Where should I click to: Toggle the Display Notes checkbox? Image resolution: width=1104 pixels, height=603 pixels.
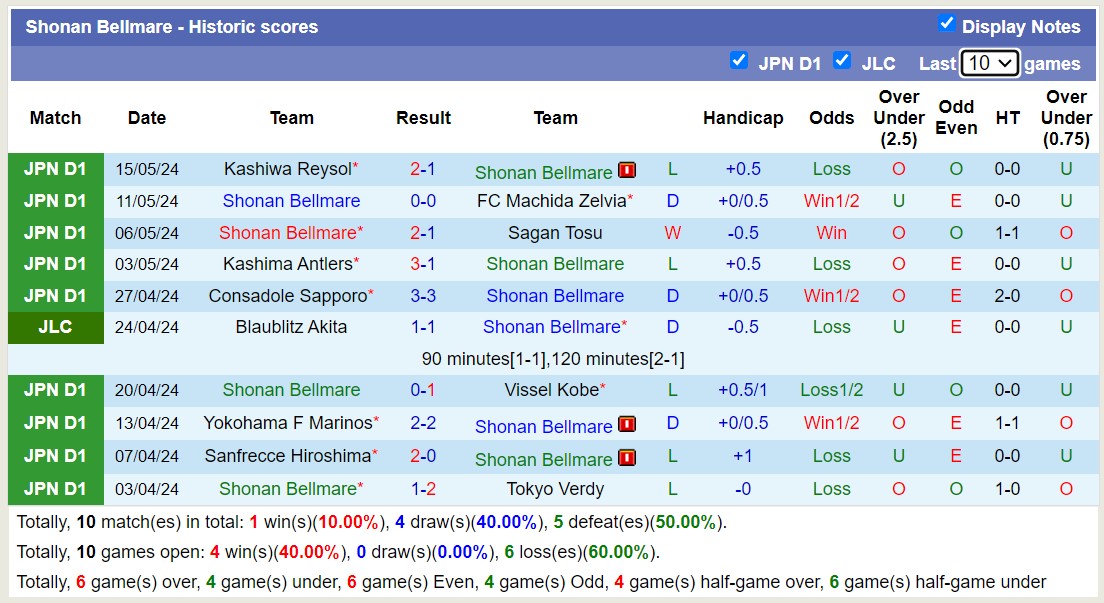point(946,24)
